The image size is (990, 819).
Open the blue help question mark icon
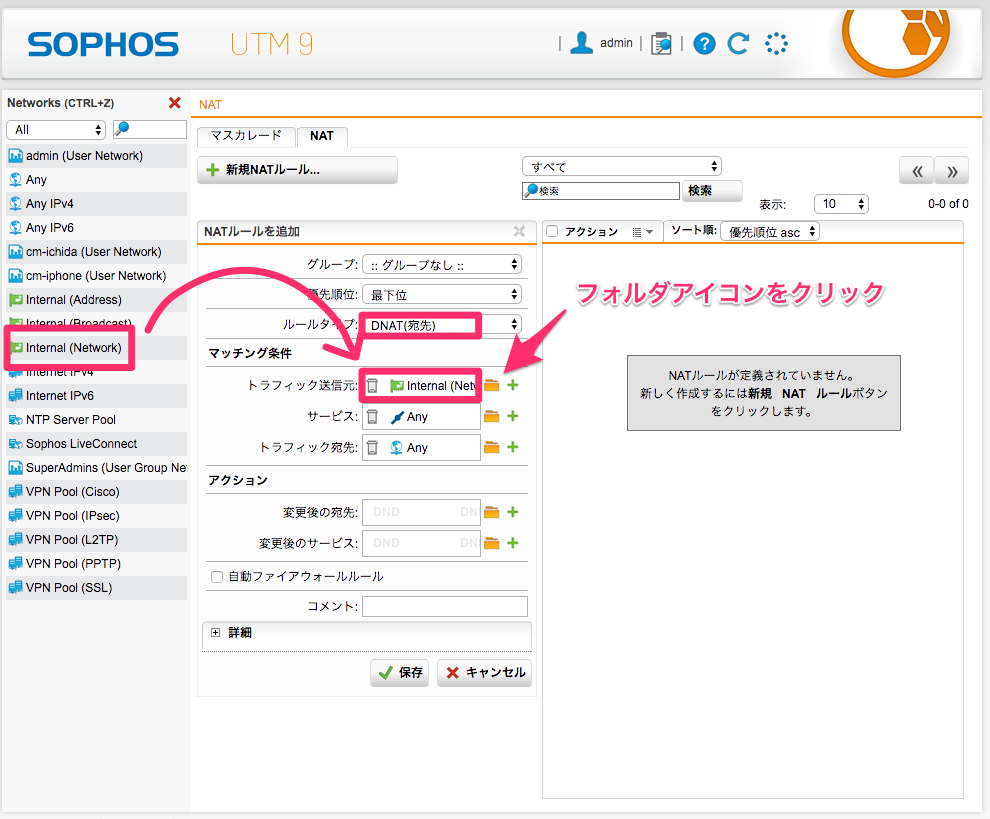(704, 44)
